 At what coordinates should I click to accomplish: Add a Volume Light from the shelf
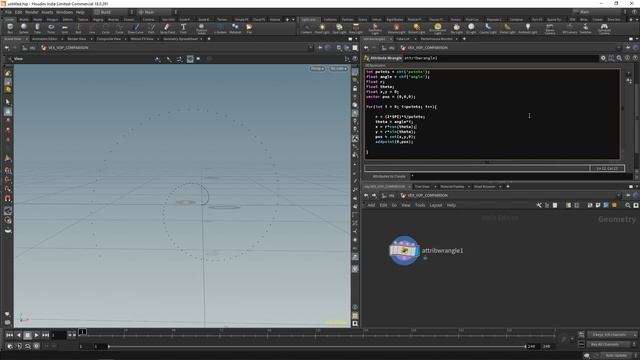396,29
